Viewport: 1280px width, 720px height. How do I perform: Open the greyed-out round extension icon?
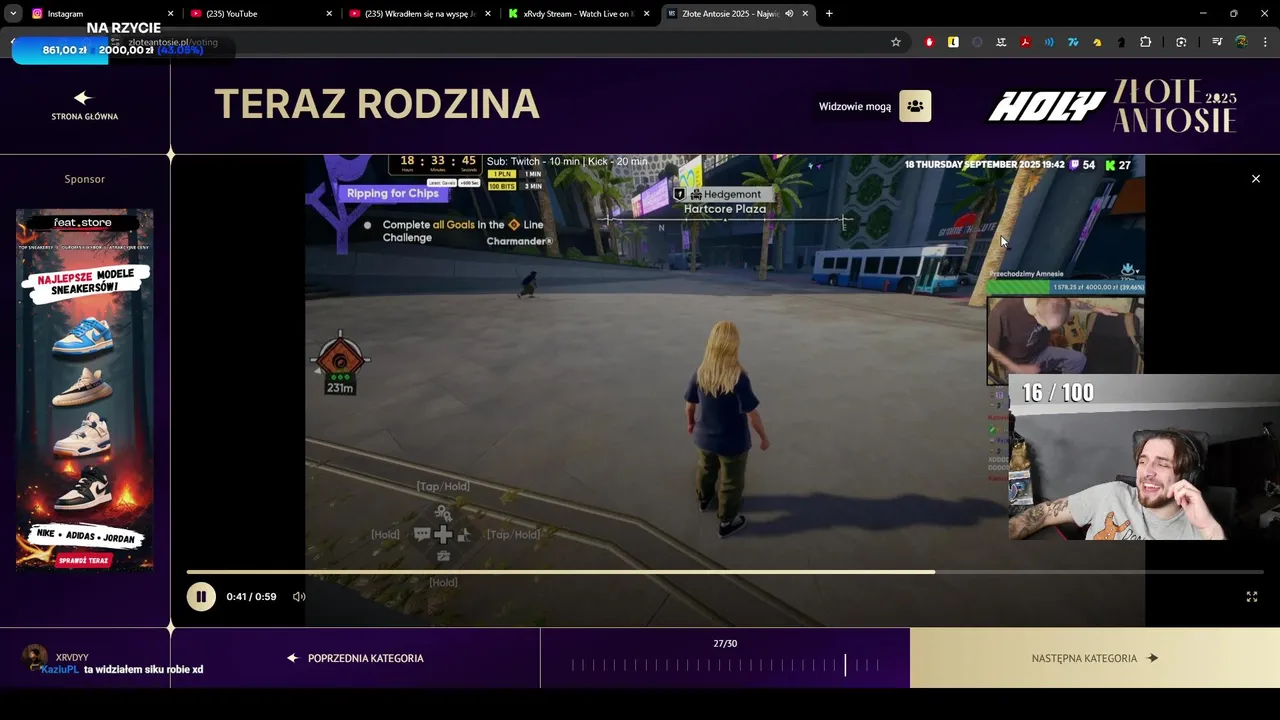click(x=977, y=42)
